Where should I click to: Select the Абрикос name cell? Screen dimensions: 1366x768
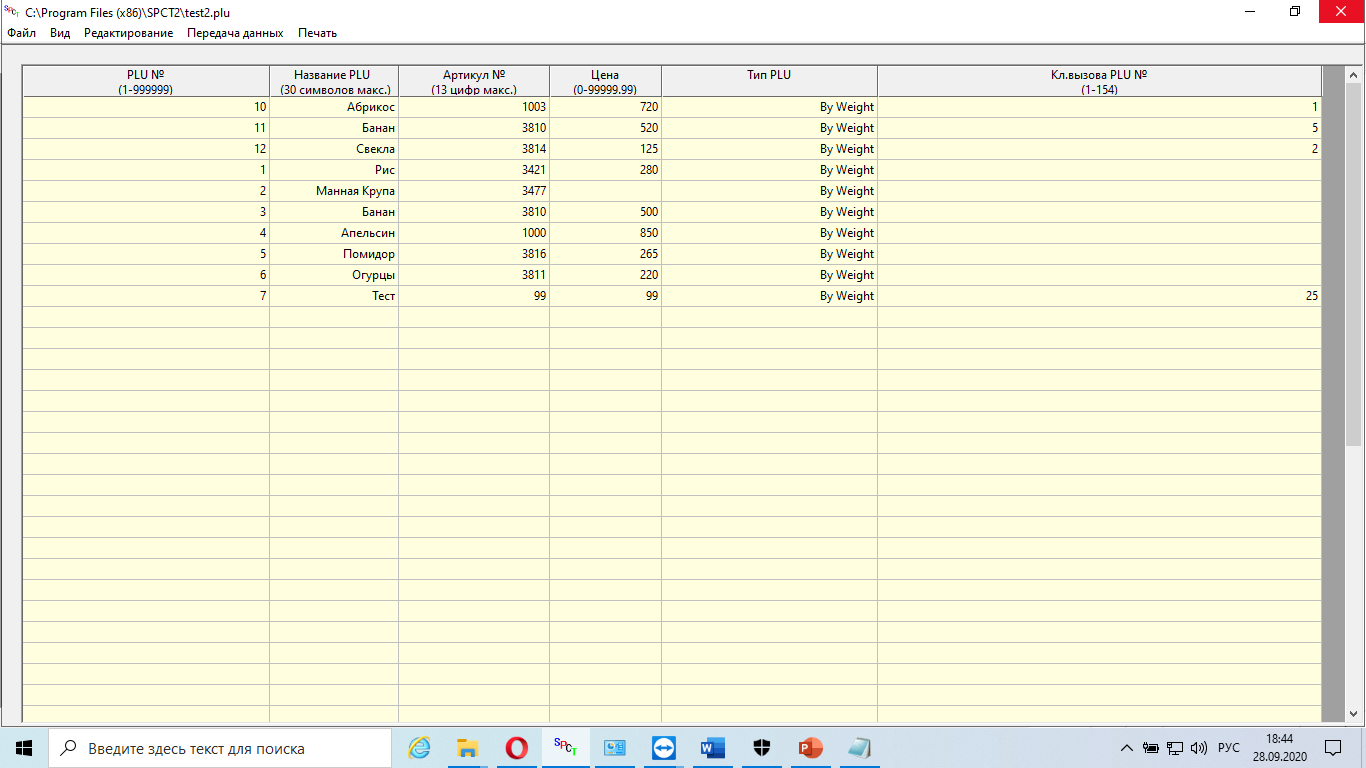click(x=334, y=107)
